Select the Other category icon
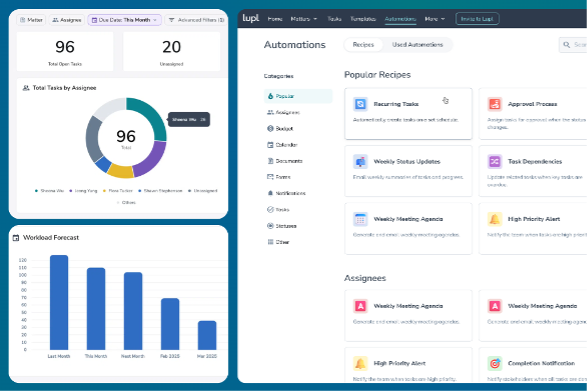Screen dimensions: 588x392 tap(270, 242)
